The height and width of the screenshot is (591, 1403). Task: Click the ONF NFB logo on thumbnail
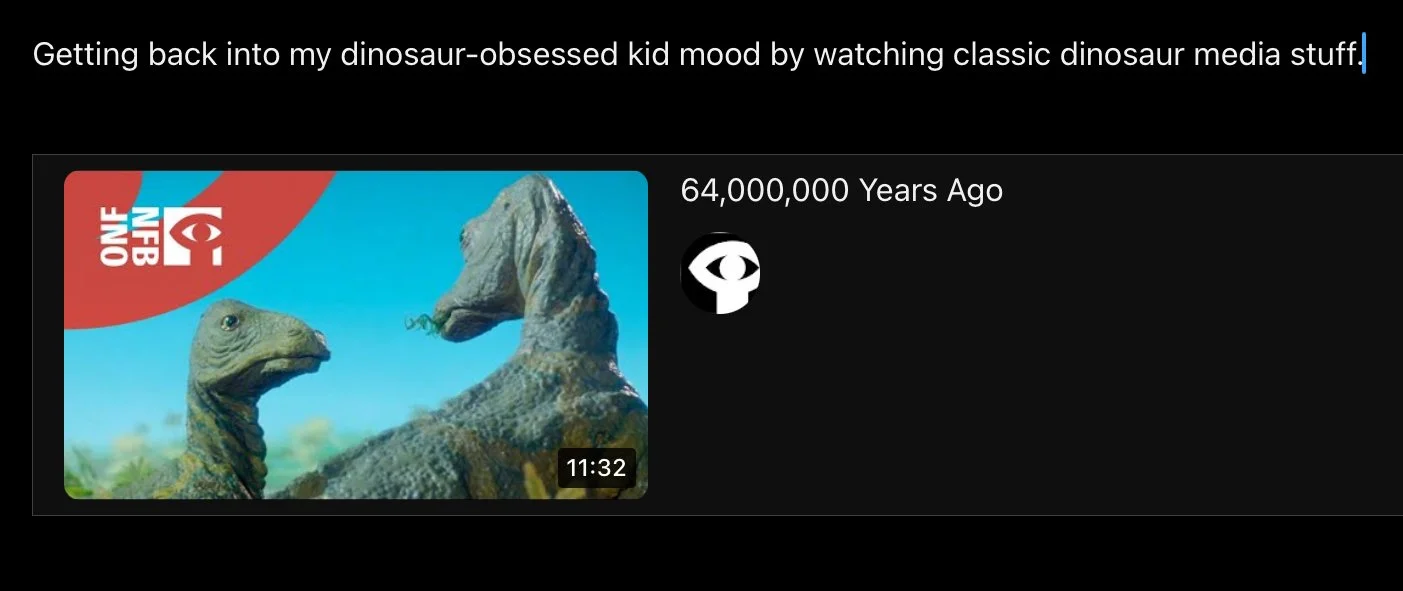click(161, 237)
